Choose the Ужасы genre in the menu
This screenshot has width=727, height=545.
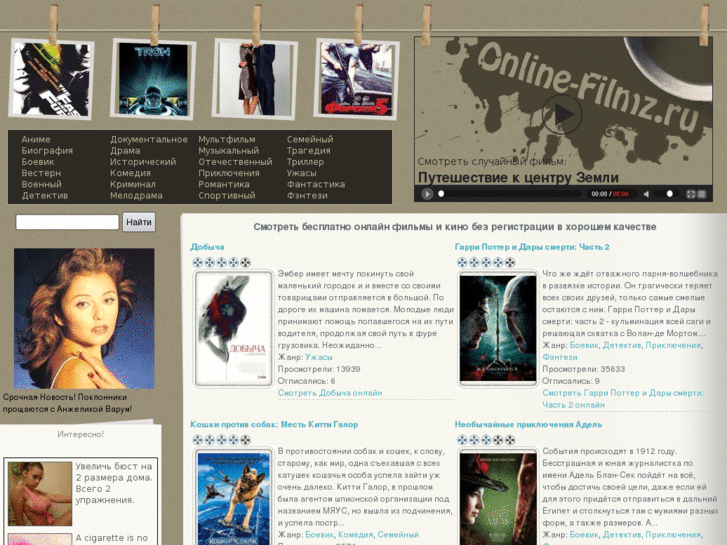pos(301,173)
